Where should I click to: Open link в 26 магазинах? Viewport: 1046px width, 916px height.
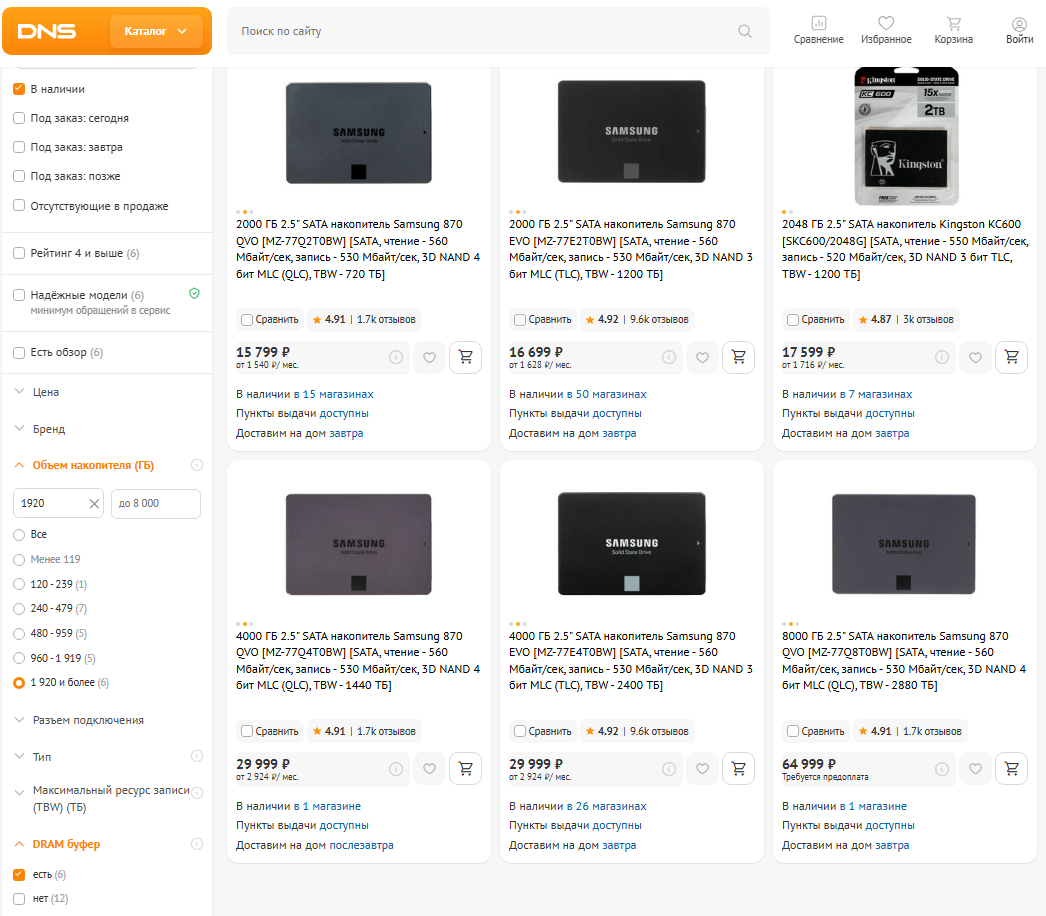coord(606,806)
